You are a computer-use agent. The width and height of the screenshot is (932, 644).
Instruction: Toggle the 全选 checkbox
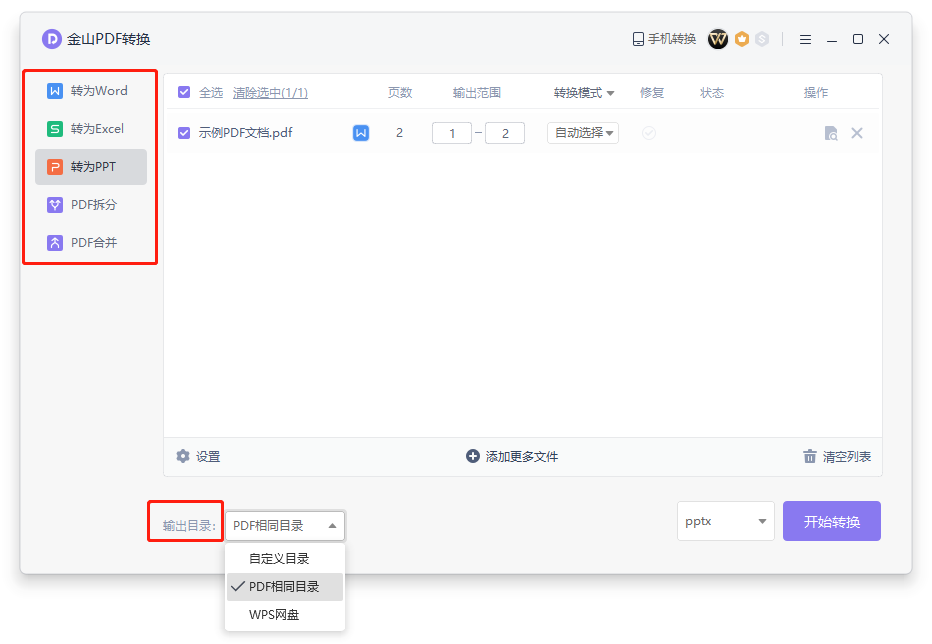coord(184,93)
